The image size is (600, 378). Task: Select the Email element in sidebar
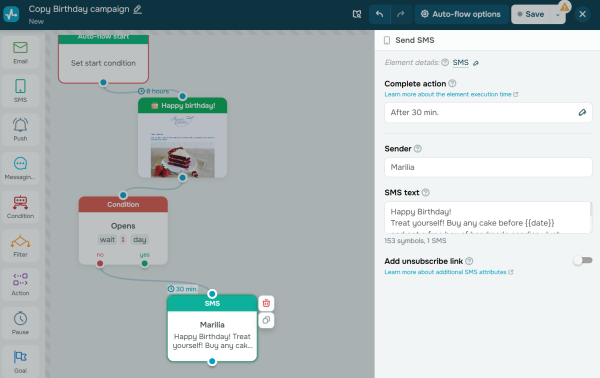click(20, 52)
